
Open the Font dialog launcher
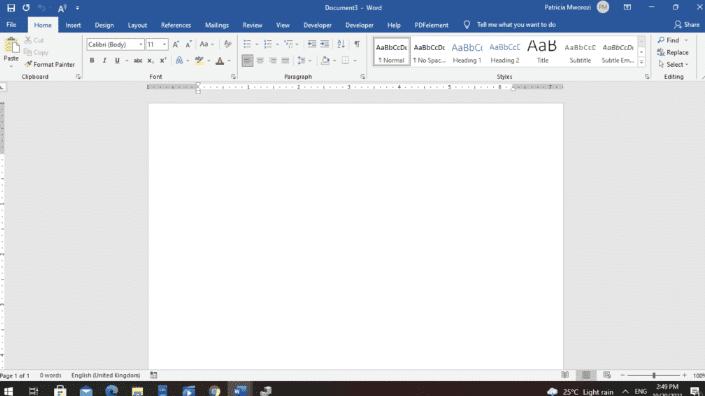pyautogui.click(x=233, y=77)
